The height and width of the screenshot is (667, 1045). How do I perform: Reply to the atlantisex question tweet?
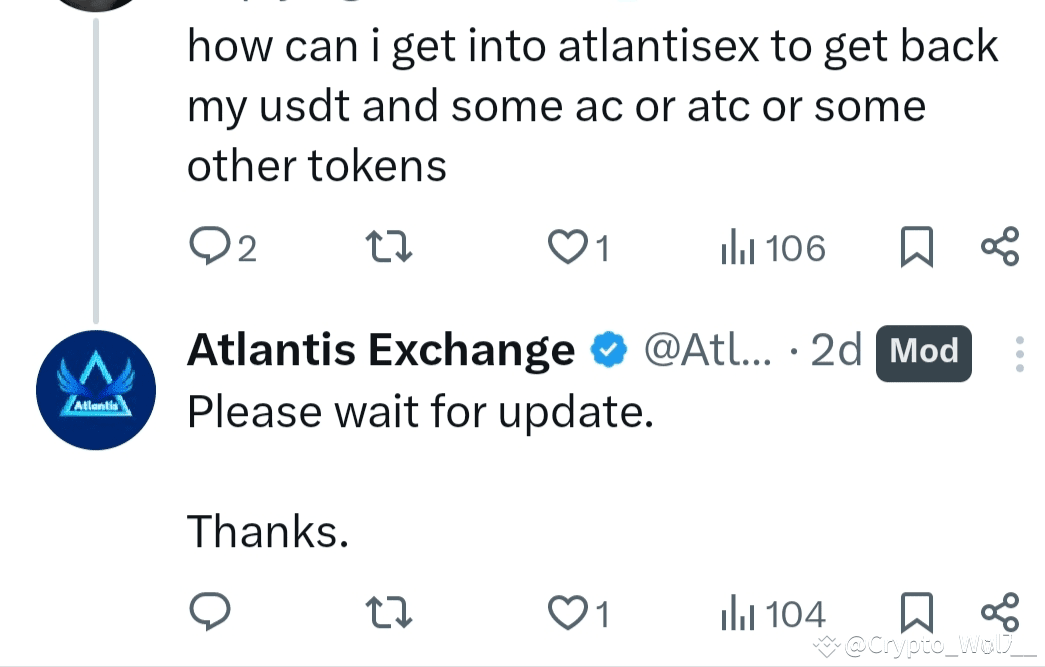[209, 246]
